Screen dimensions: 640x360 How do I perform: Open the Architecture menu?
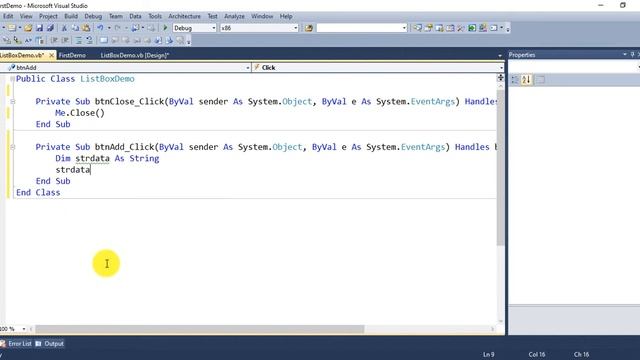(x=184, y=16)
